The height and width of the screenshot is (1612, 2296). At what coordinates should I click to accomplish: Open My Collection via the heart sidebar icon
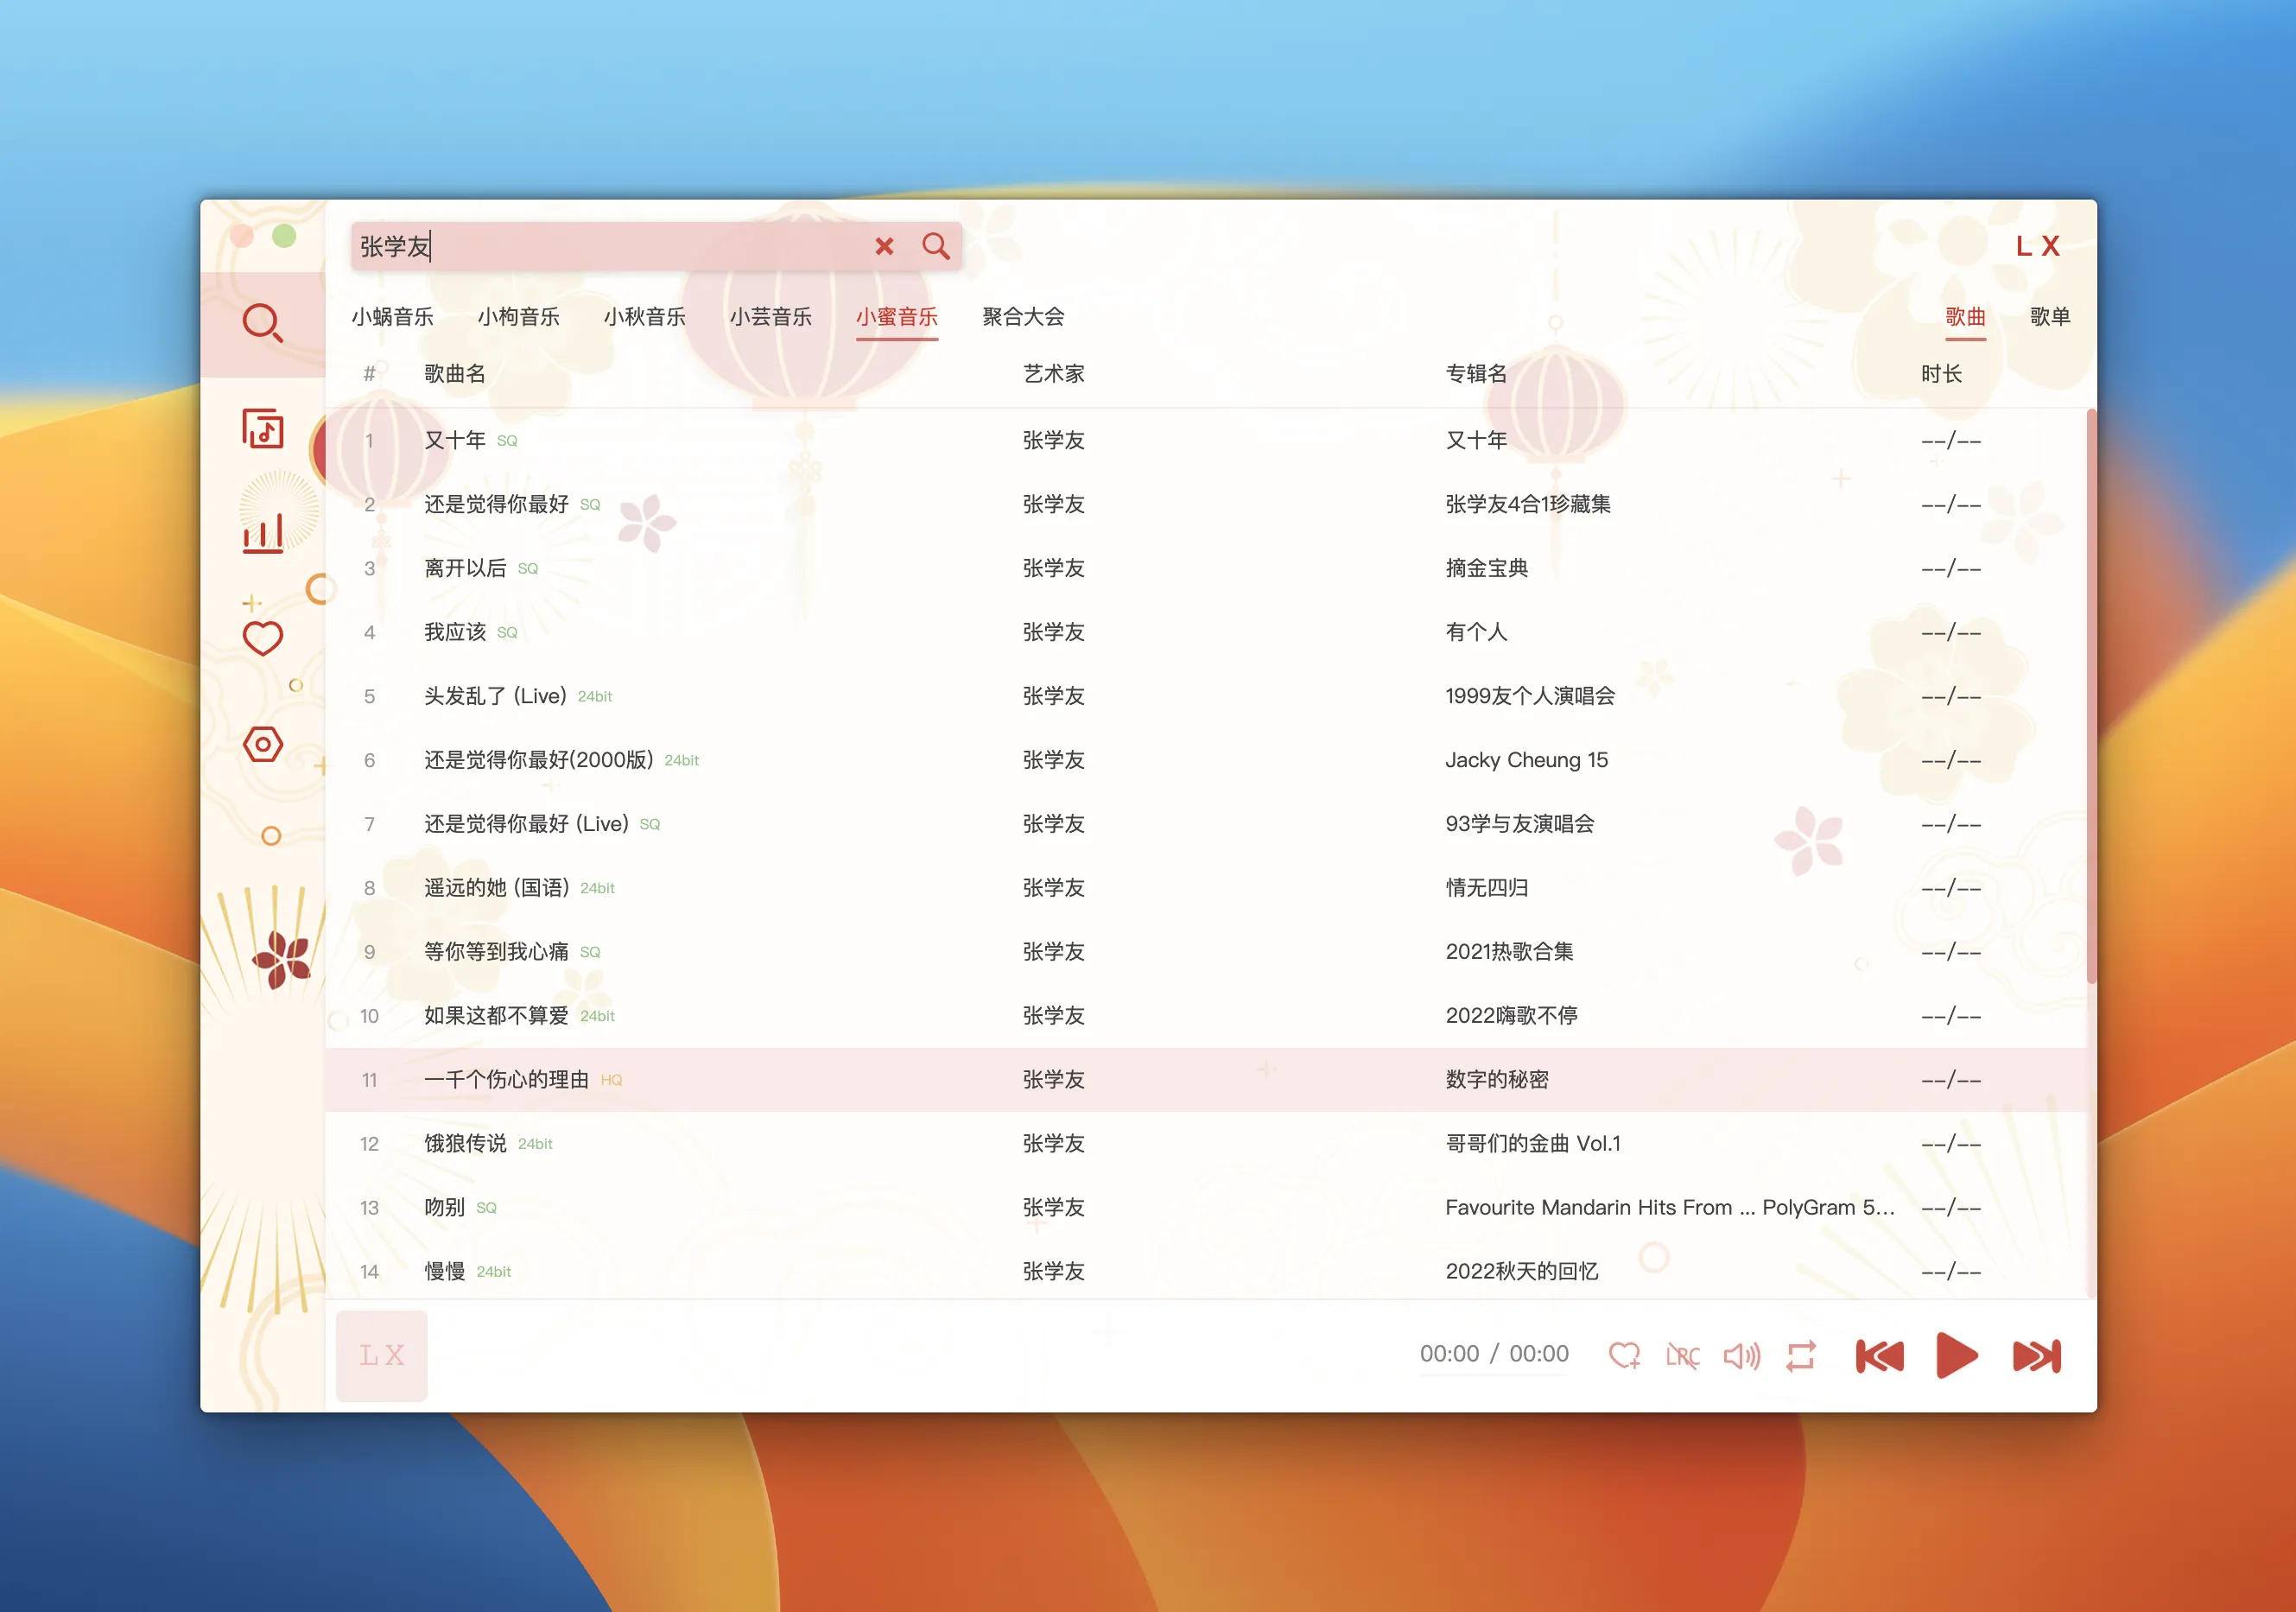click(263, 637)
